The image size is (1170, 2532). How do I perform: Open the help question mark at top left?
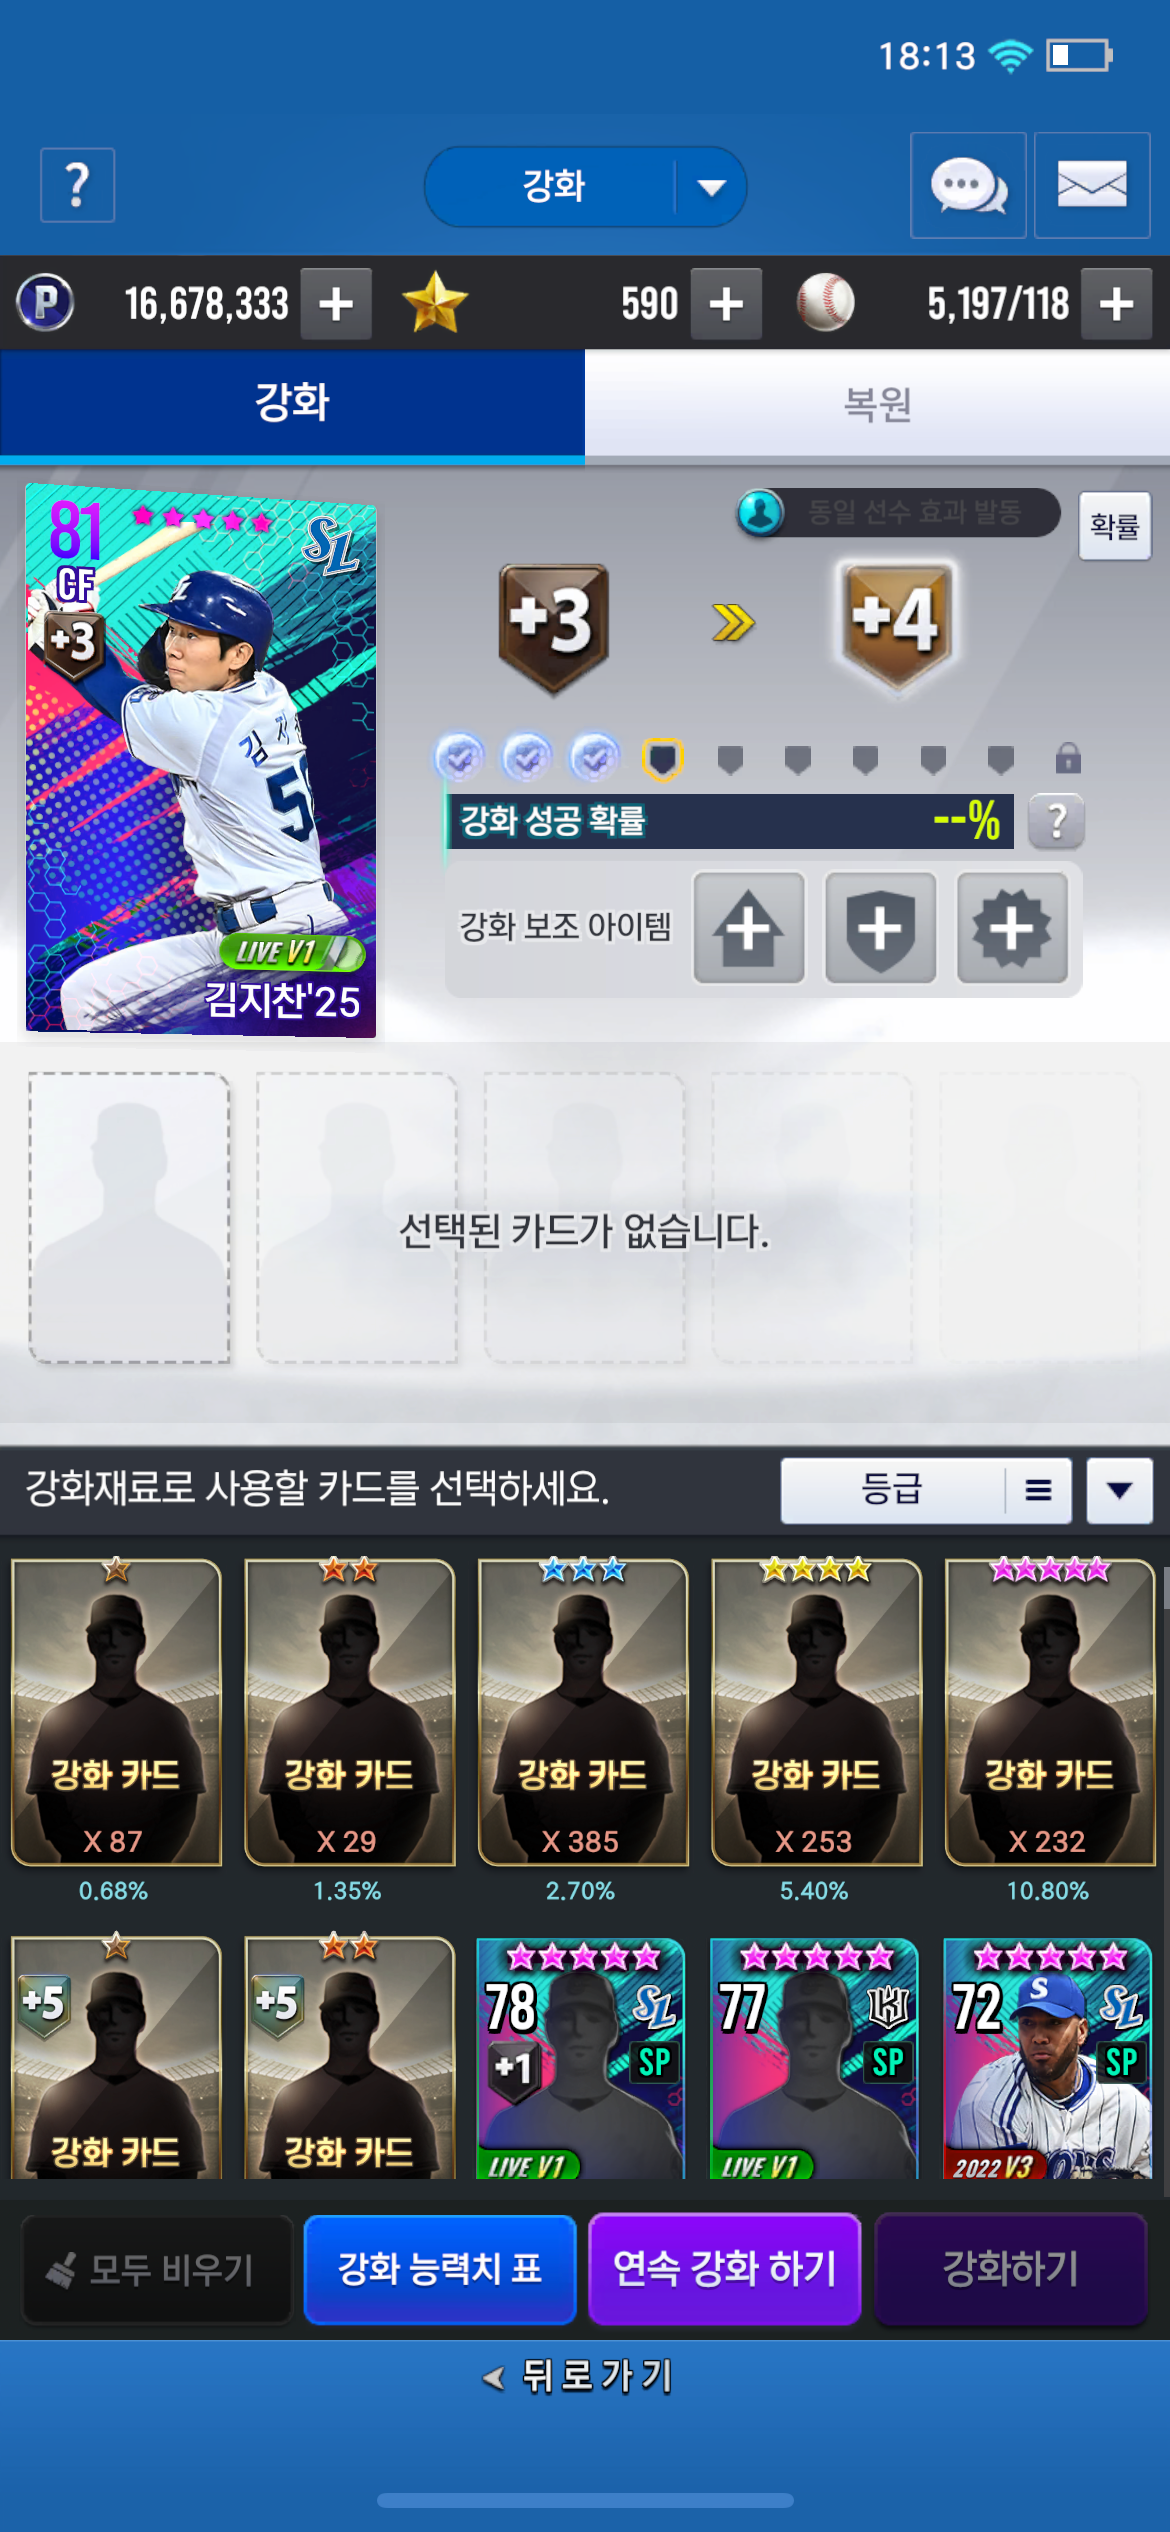[77, 185]
